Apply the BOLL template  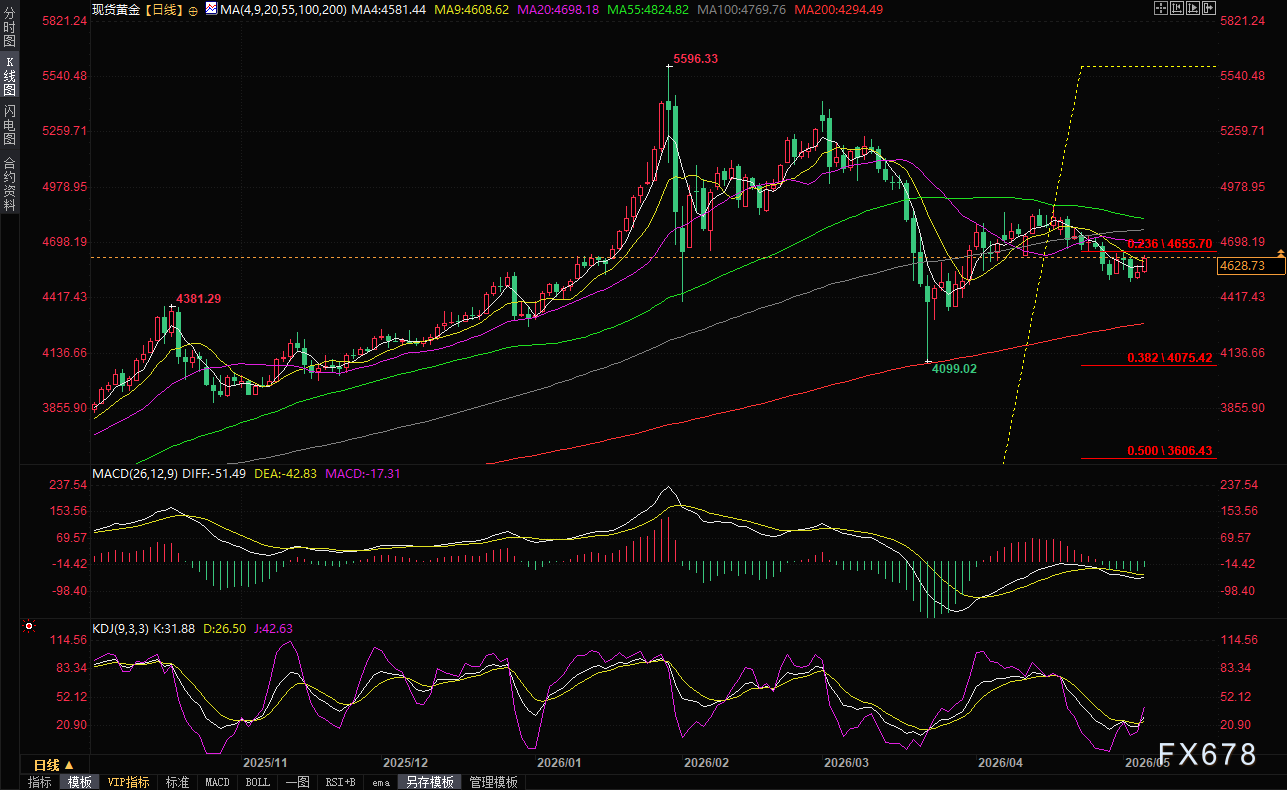[257, 782]
